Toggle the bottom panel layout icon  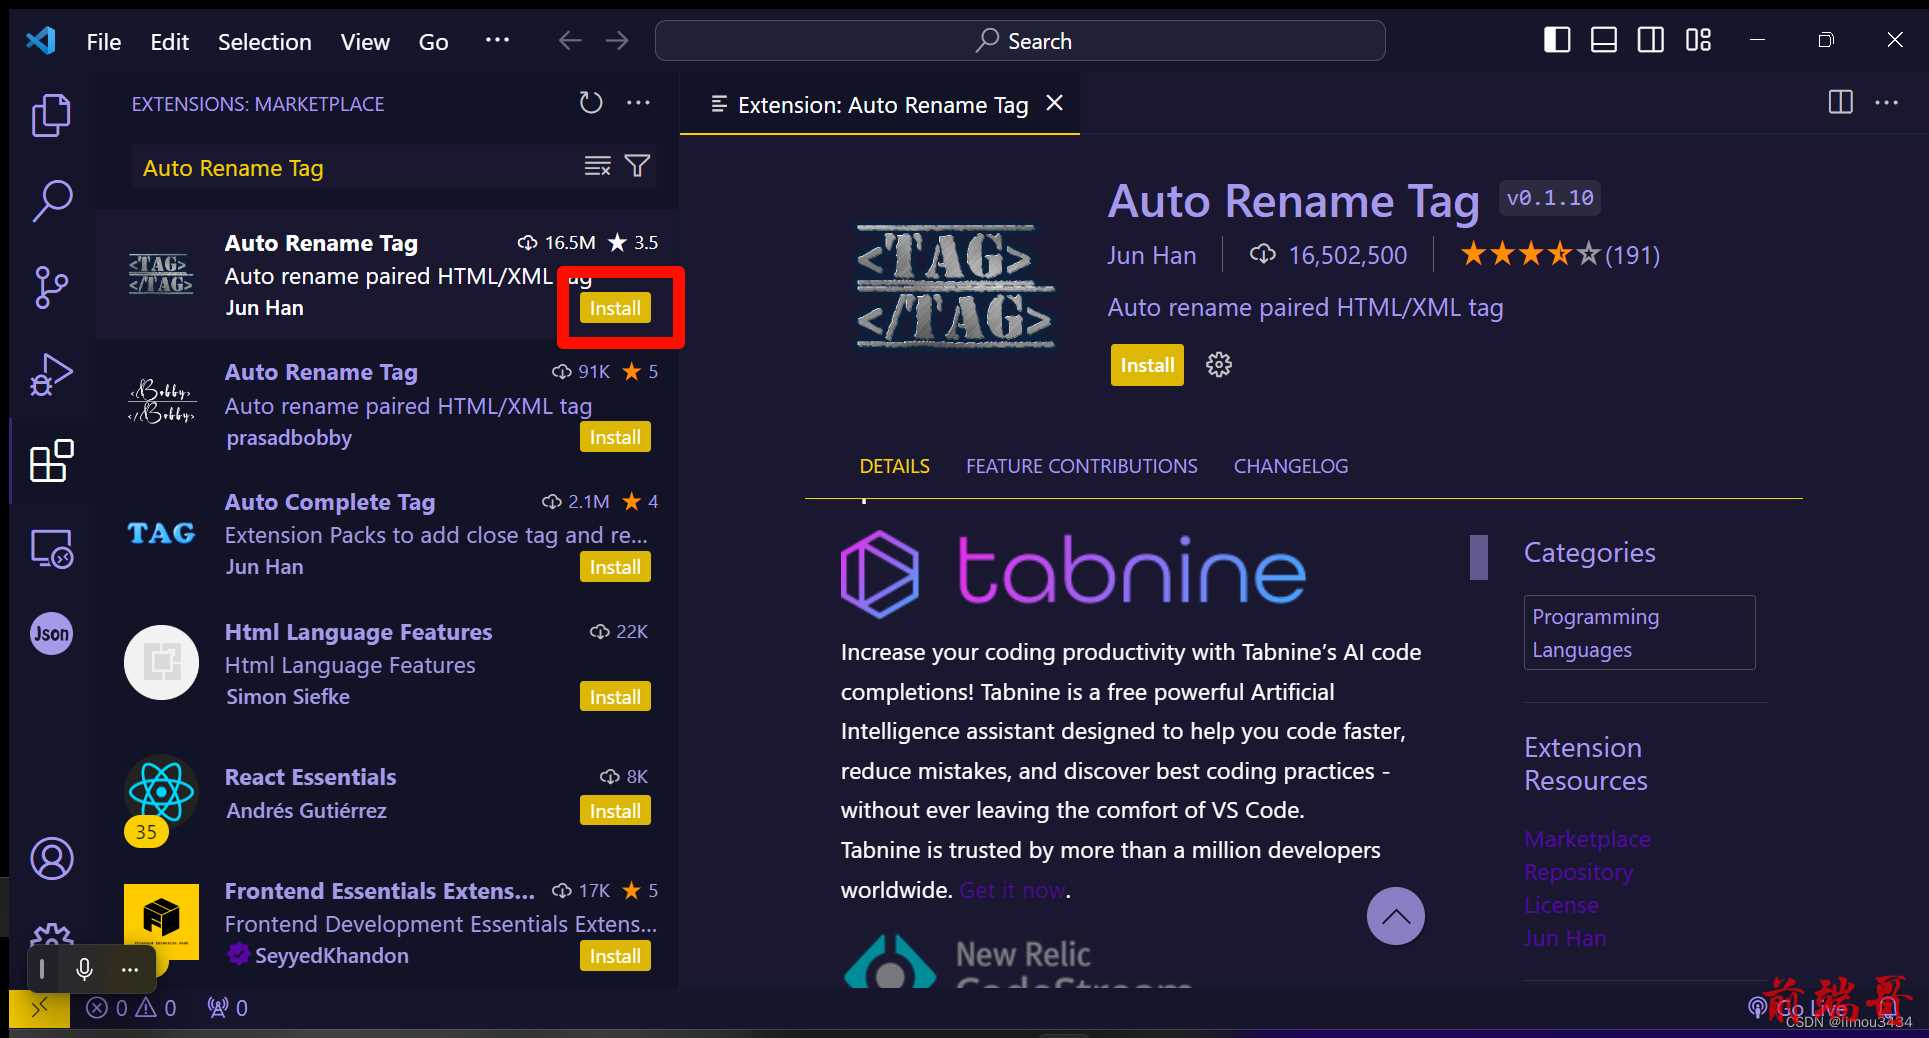1604,40
